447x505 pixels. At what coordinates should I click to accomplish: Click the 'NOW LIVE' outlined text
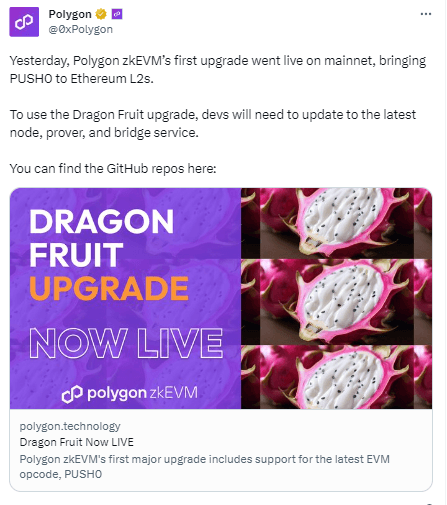click(126, 343)
